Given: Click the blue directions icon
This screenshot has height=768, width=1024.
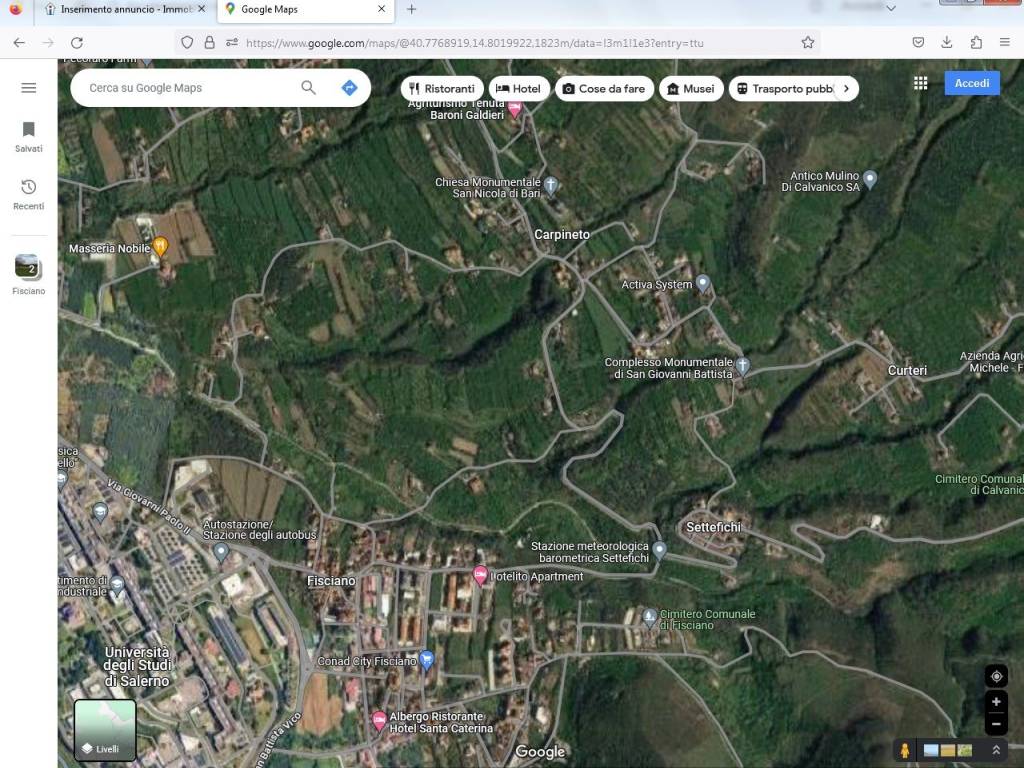Looking at the screenshot, I should pos(349,88).
